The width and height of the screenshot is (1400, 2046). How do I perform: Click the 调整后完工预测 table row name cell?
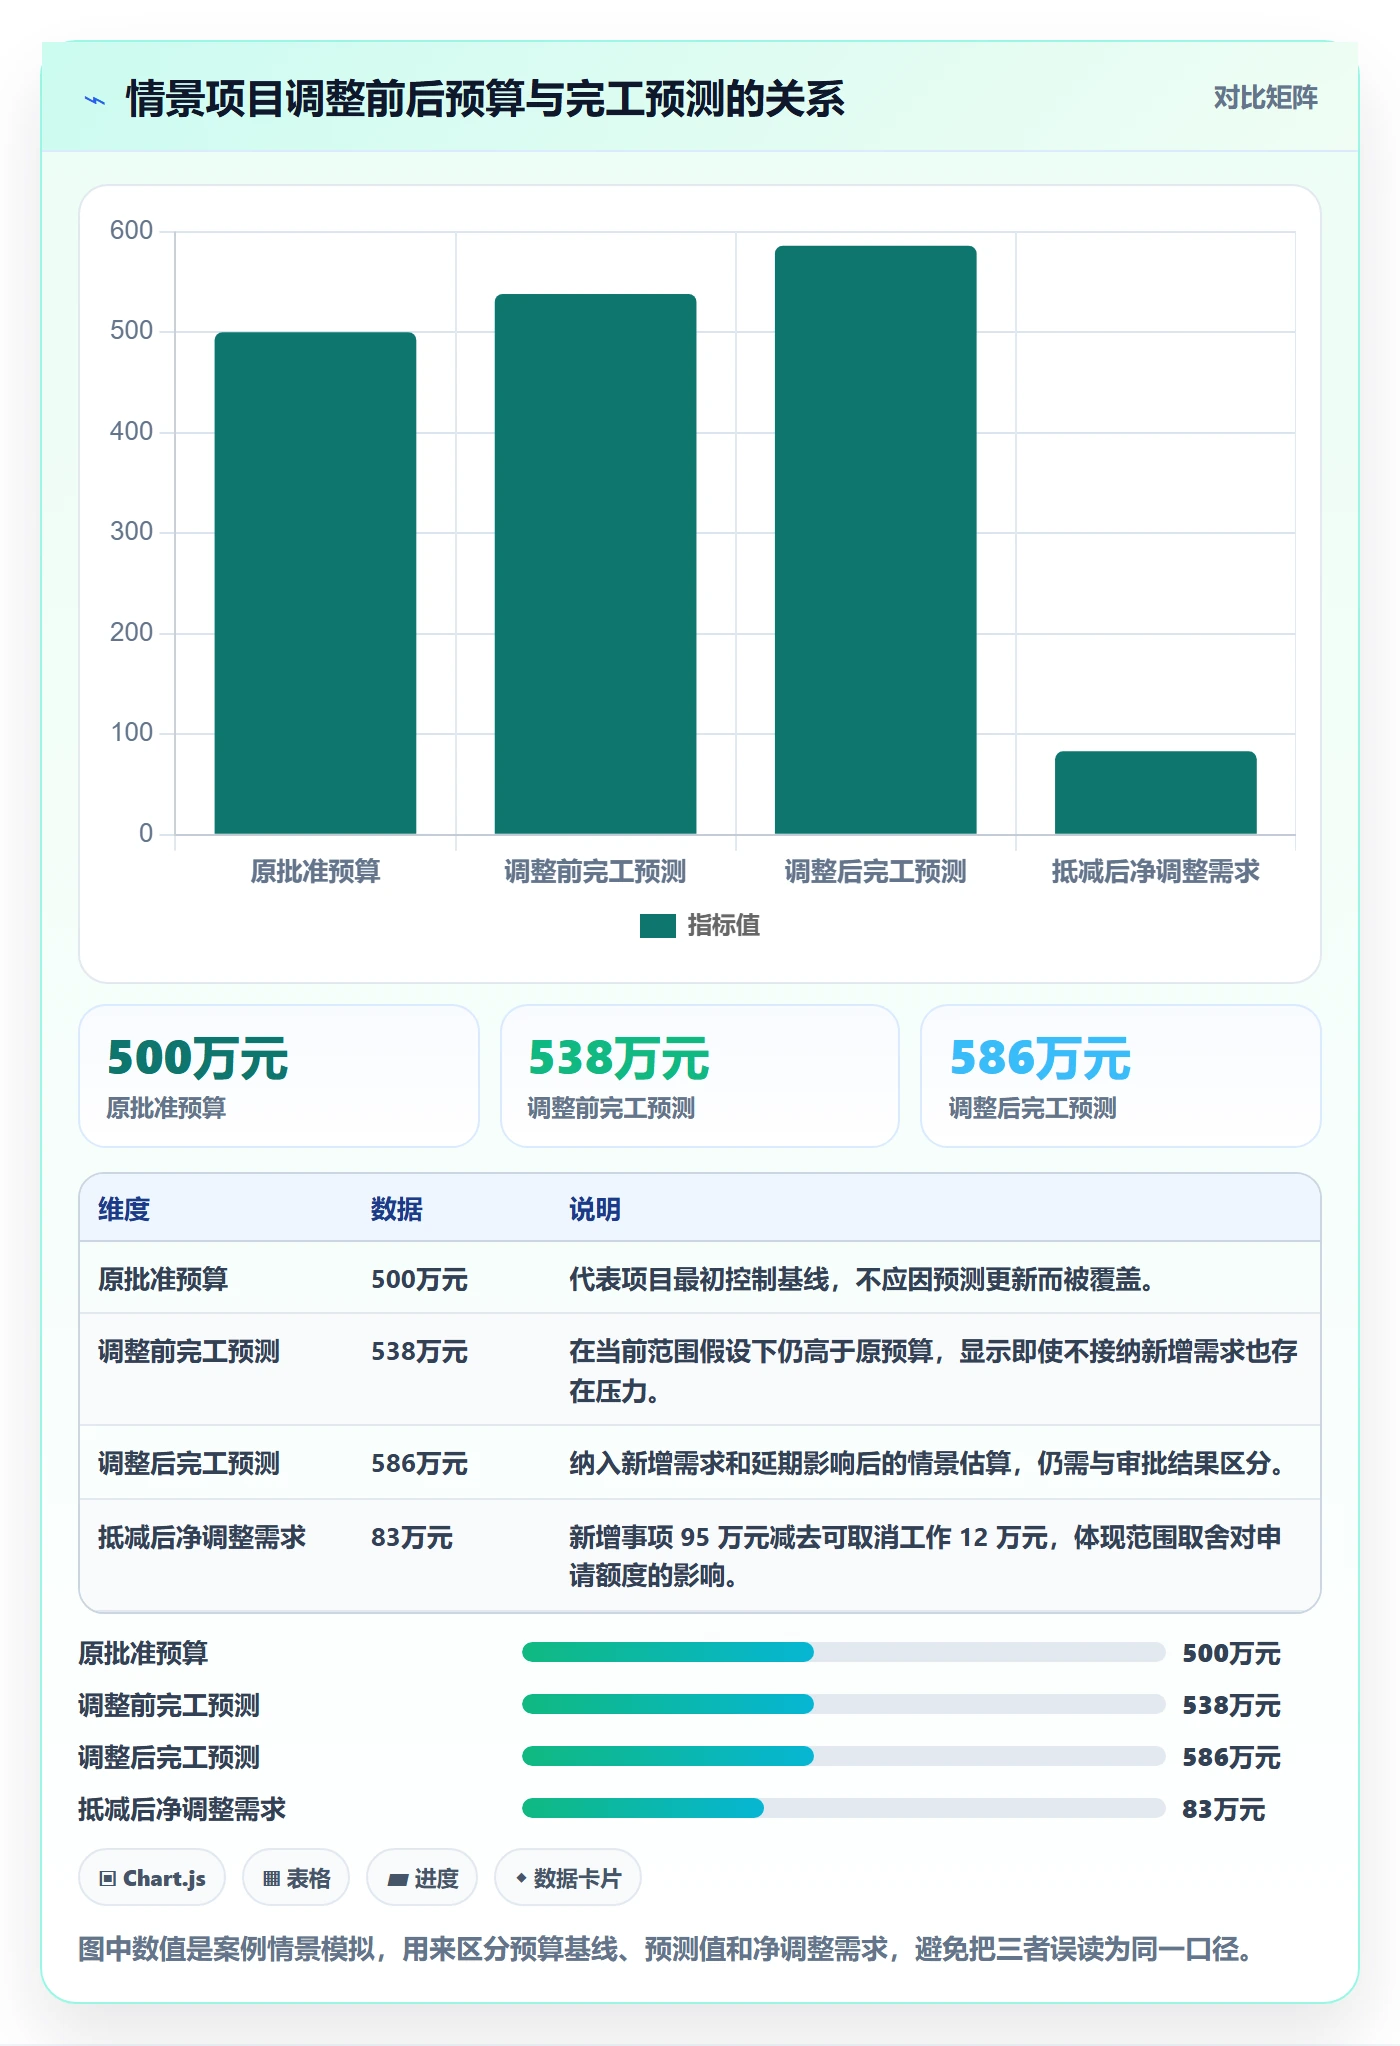(x=189, y=1463)
